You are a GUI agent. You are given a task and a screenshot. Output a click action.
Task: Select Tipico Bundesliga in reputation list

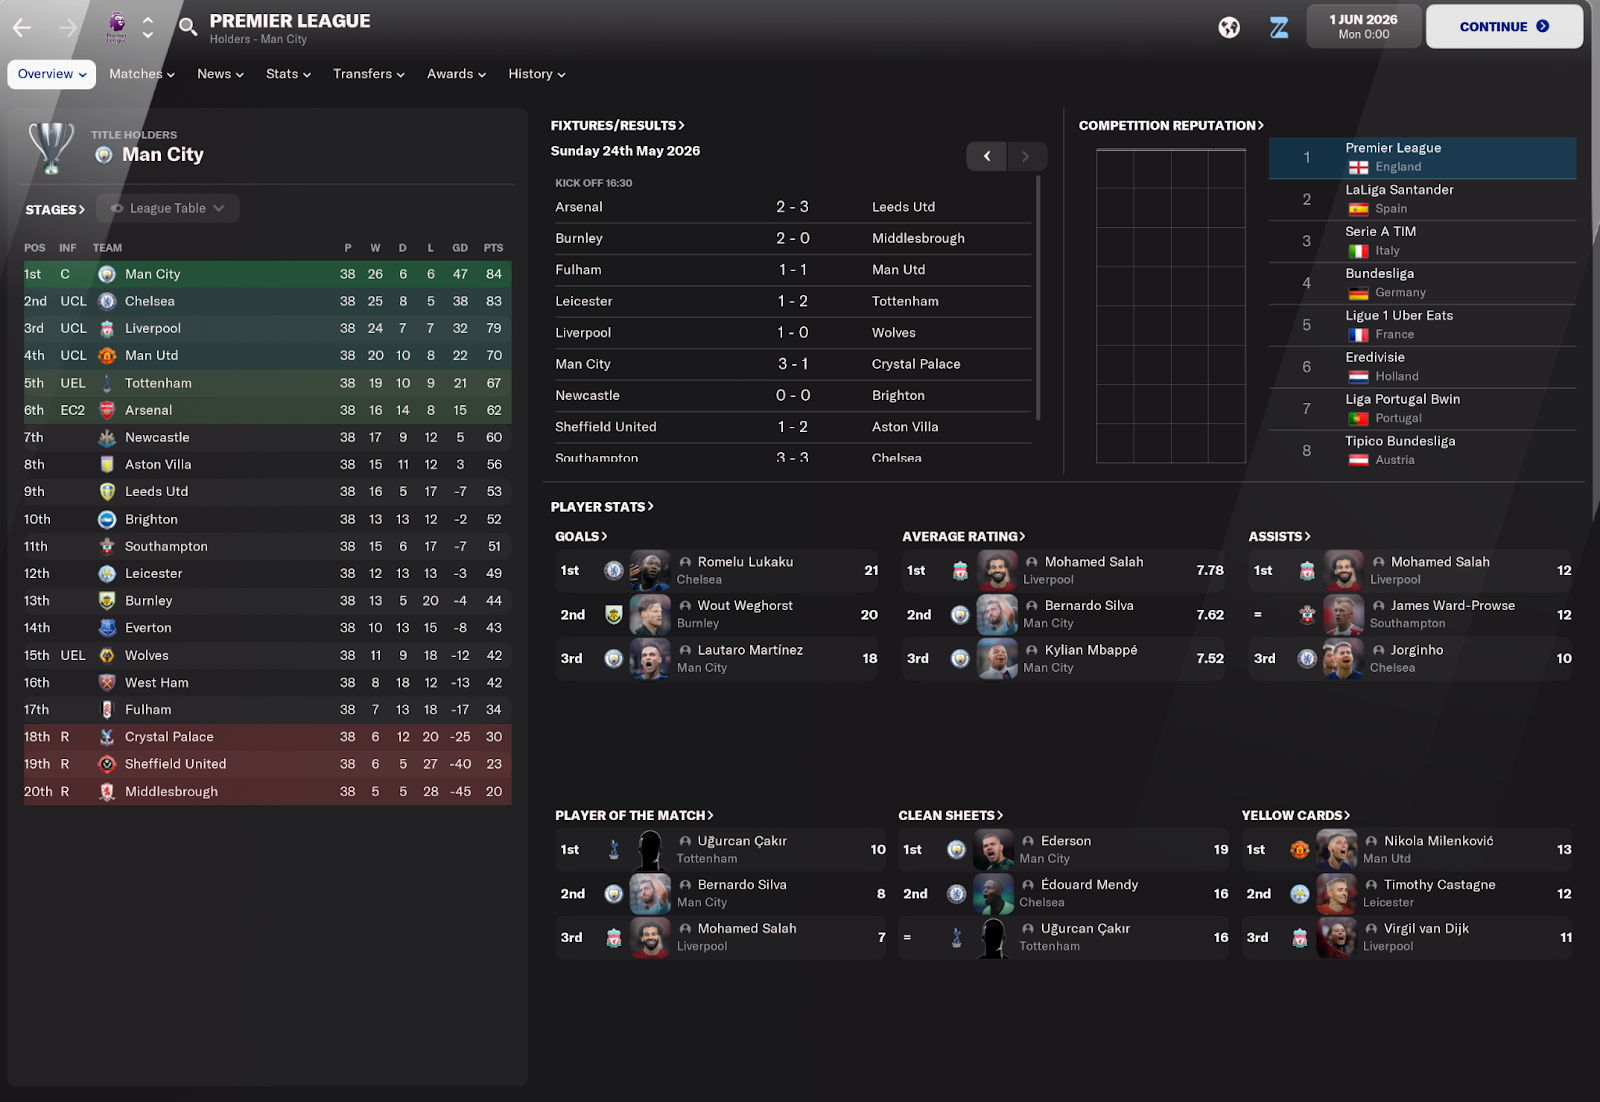pos(1422,451)
